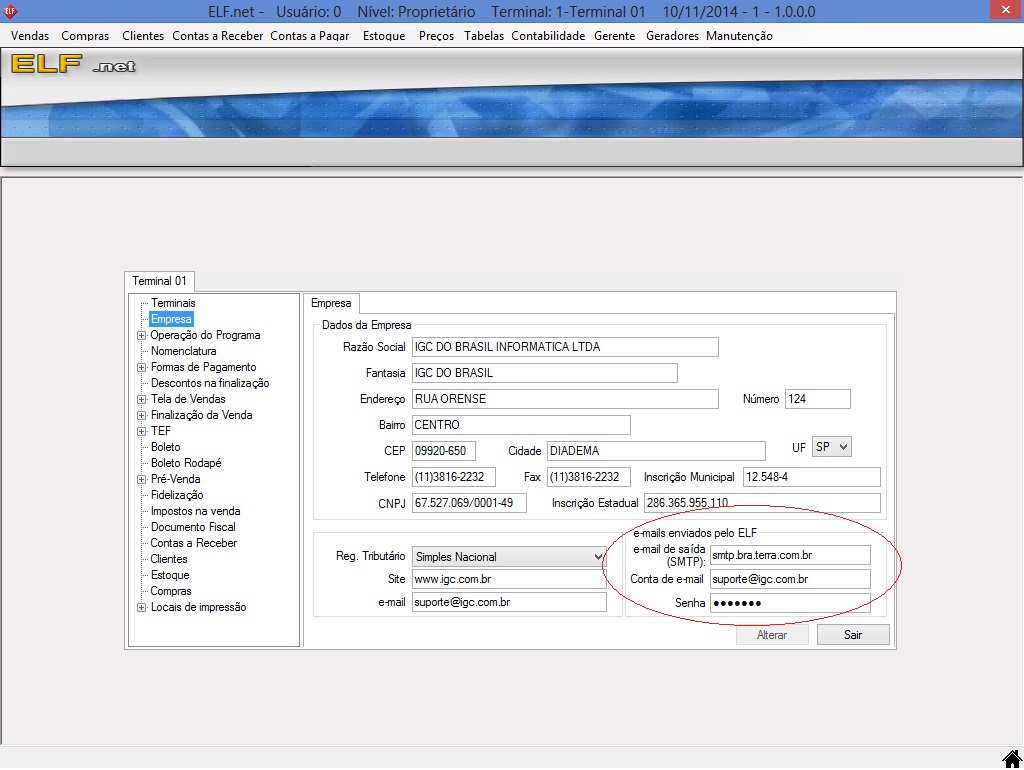This screenshot has width=1024, height=770.
Task: Open the Preços menu
Action: pyautogui.click(x=436, y=36)
